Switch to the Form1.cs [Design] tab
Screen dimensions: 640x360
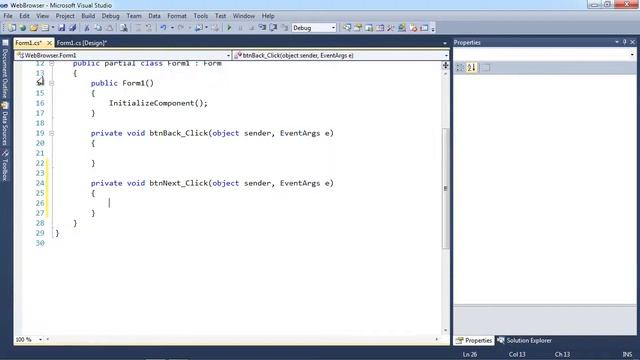coord(82,43)
